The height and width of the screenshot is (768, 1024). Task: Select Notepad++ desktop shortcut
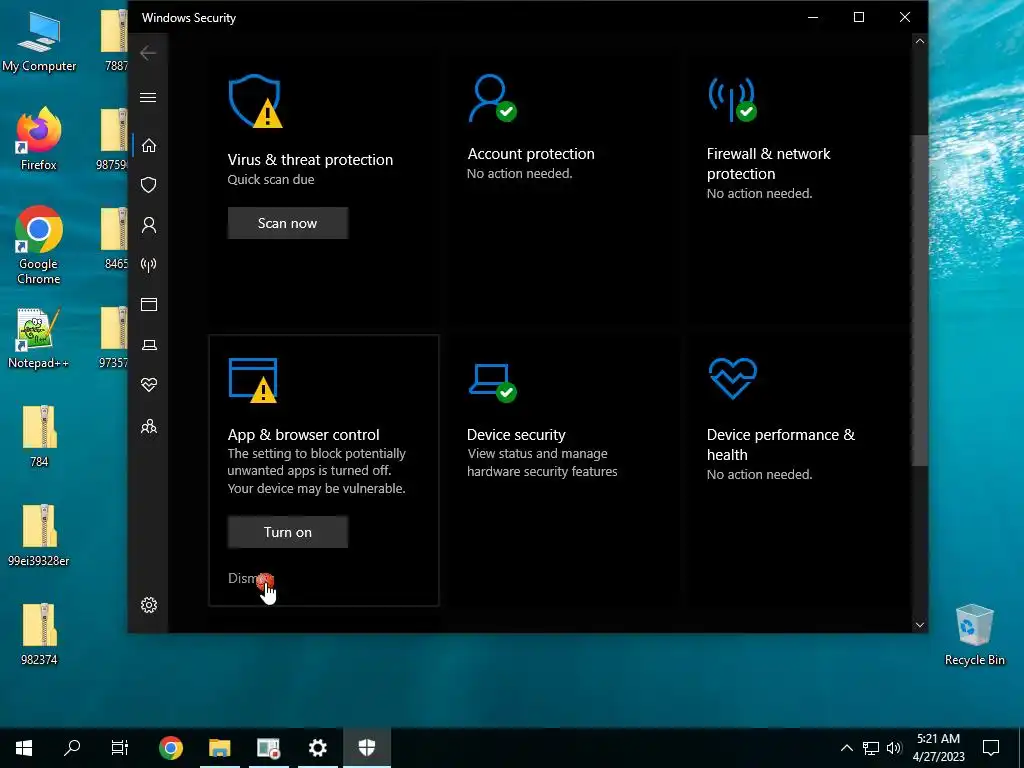(39, 338)
